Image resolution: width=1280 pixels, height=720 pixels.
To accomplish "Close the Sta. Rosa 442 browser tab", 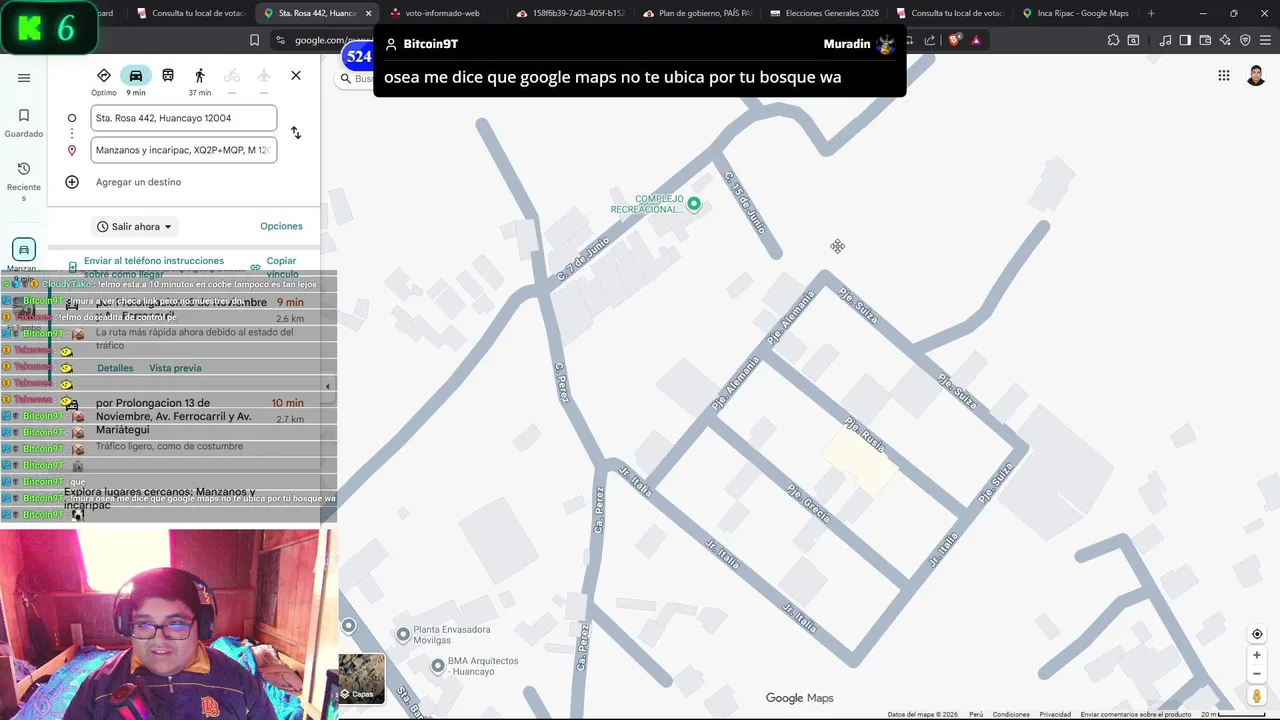I will tap(368, 13).
